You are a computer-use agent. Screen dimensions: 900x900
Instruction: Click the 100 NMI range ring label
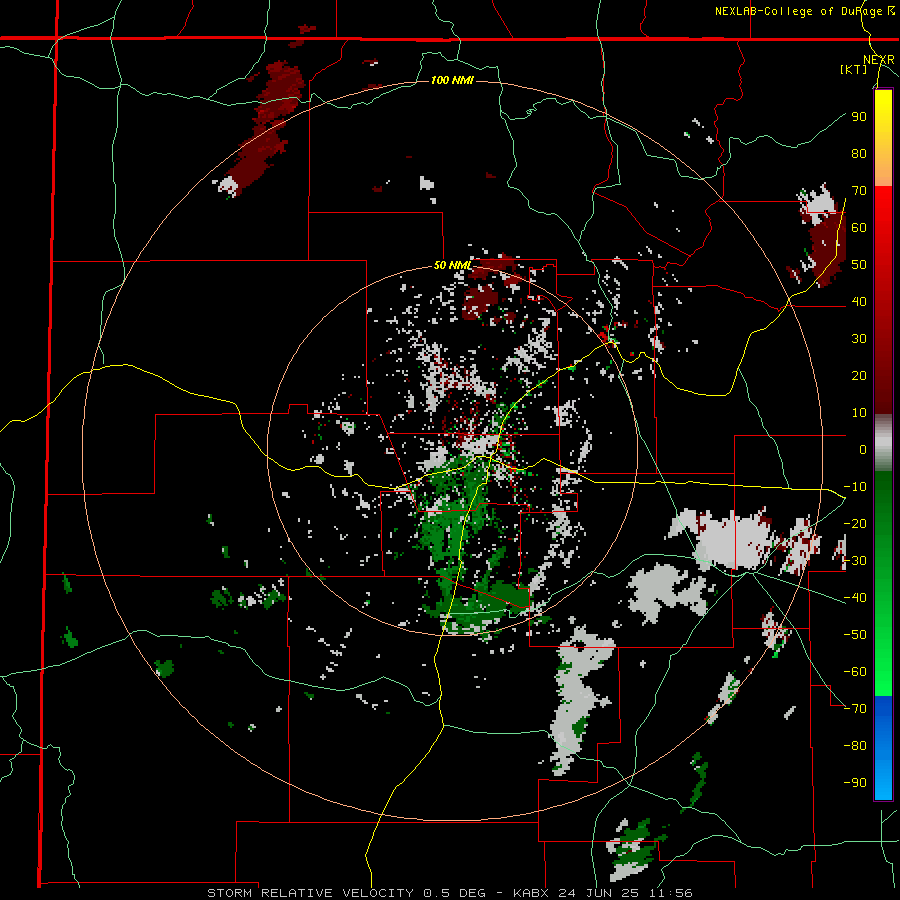click(452, 80)
